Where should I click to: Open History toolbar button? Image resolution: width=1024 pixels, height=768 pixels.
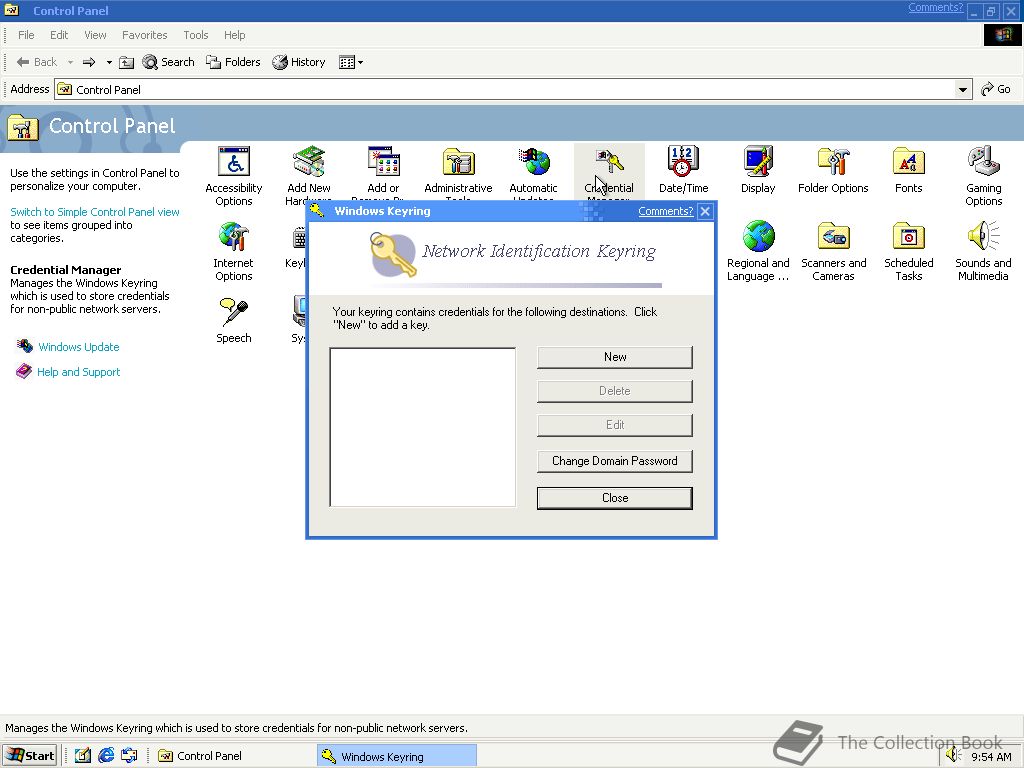pyautogui.click(x=299, y=62)
